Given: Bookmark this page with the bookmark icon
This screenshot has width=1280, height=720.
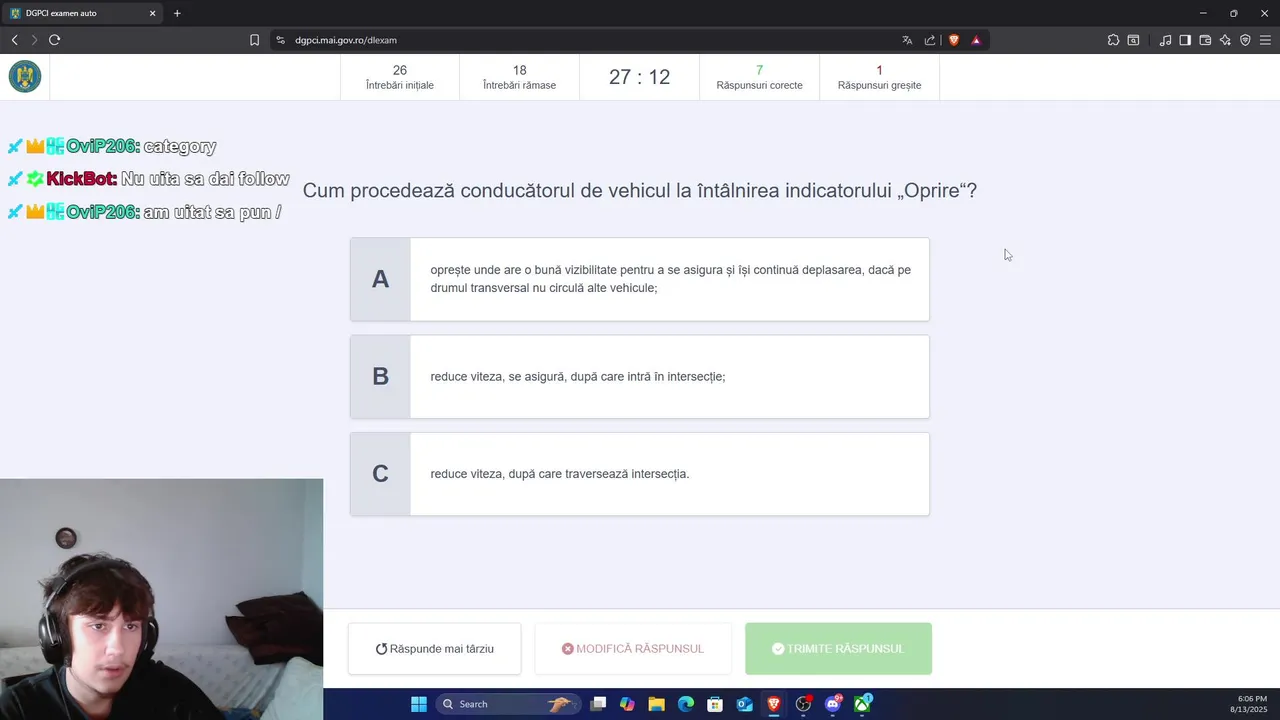Looking at the screenshot, I should [x=254, y=40].
